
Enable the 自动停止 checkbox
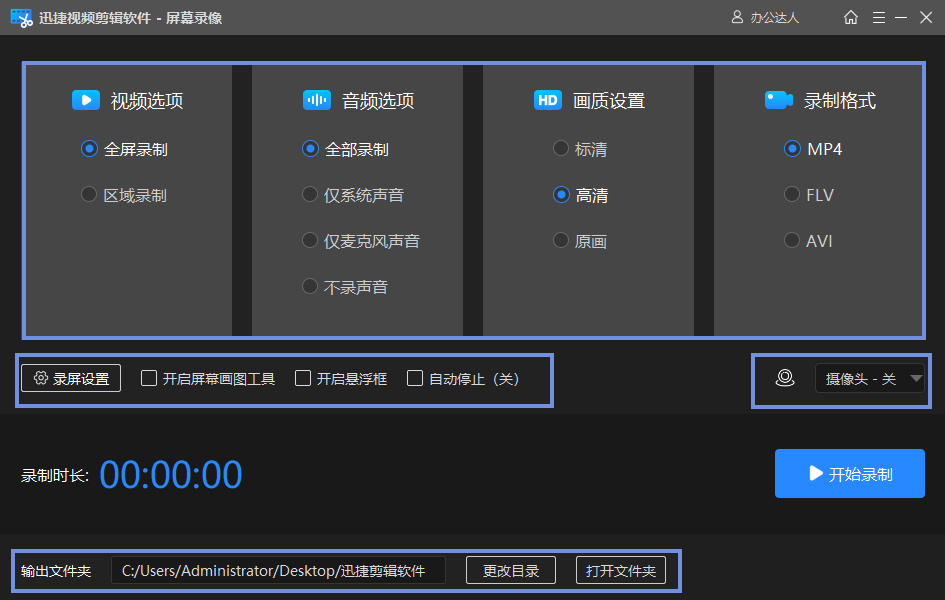tap(415, 378)
